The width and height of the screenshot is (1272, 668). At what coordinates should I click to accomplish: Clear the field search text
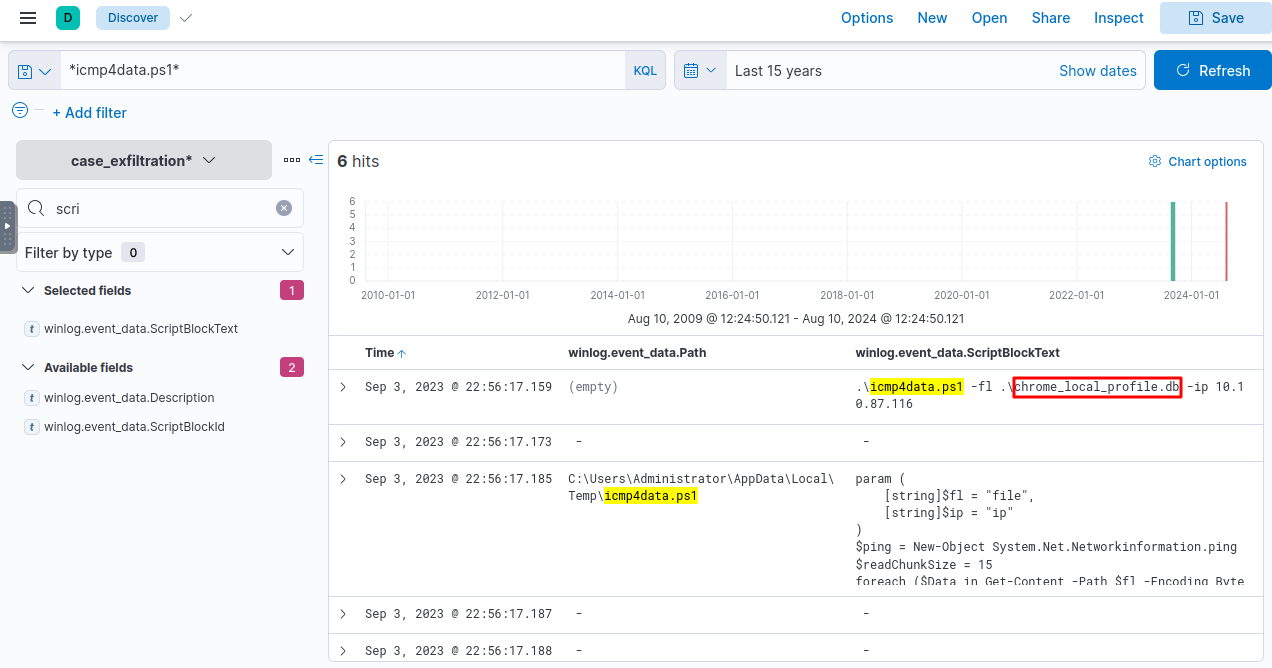[284, 208]
